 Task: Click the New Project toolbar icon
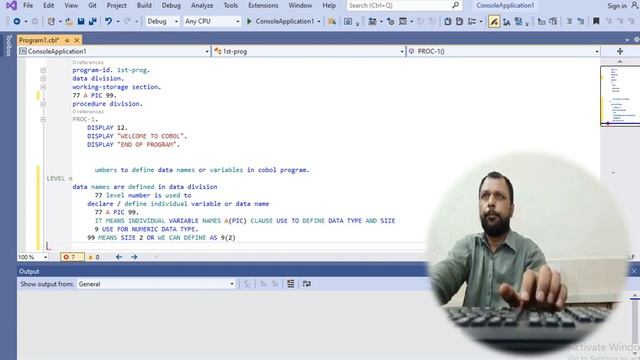pos(51,21)
